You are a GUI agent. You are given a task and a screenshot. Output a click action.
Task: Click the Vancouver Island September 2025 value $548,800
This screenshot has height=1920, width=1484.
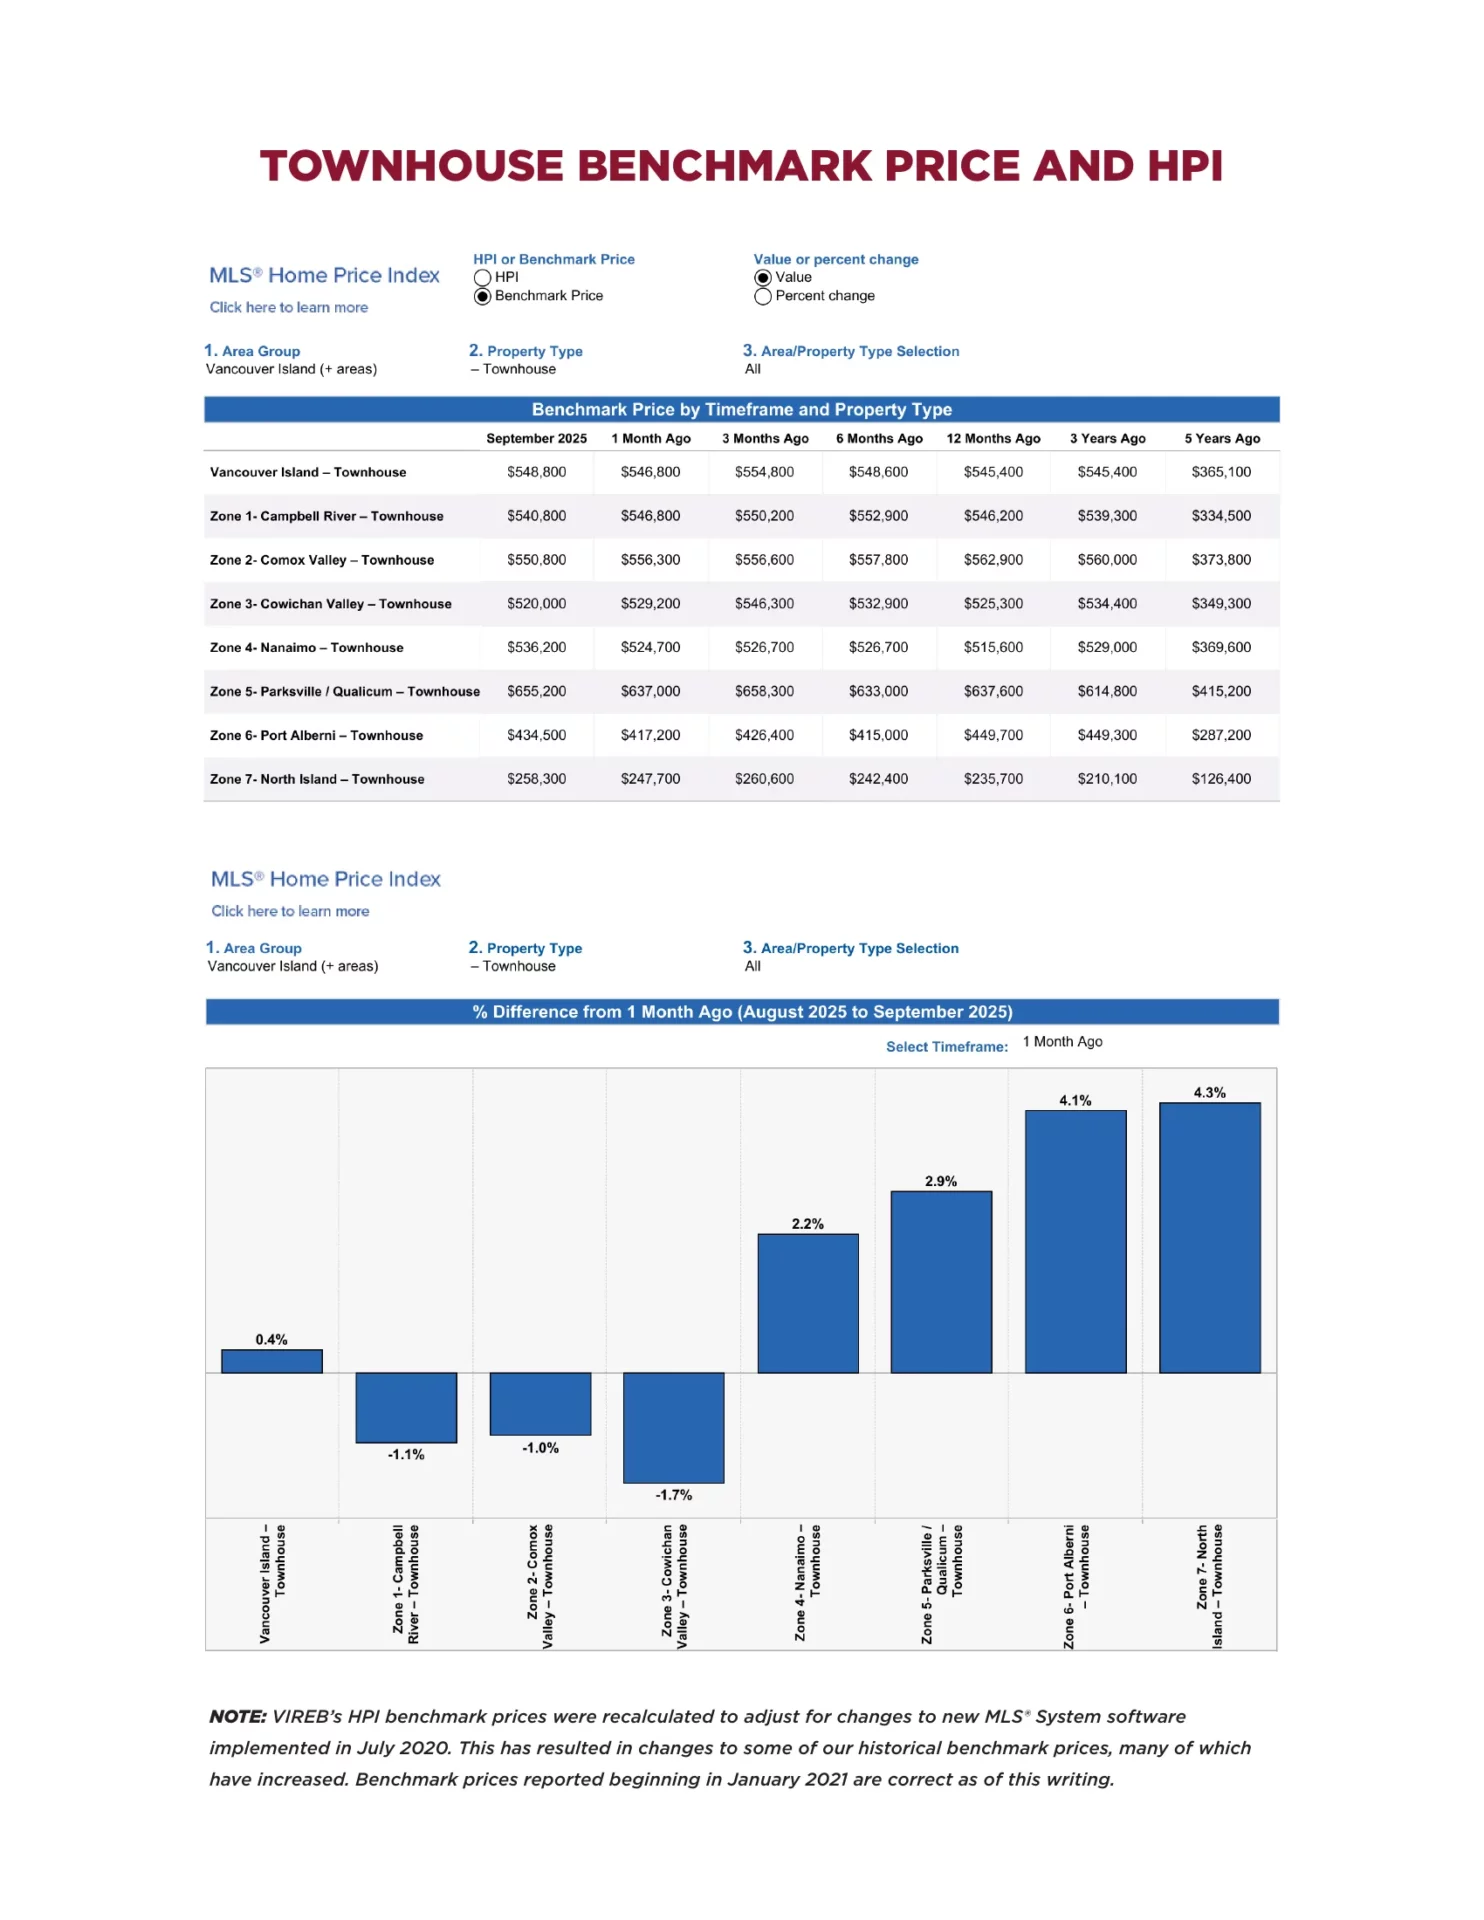(x=536, y=473)
